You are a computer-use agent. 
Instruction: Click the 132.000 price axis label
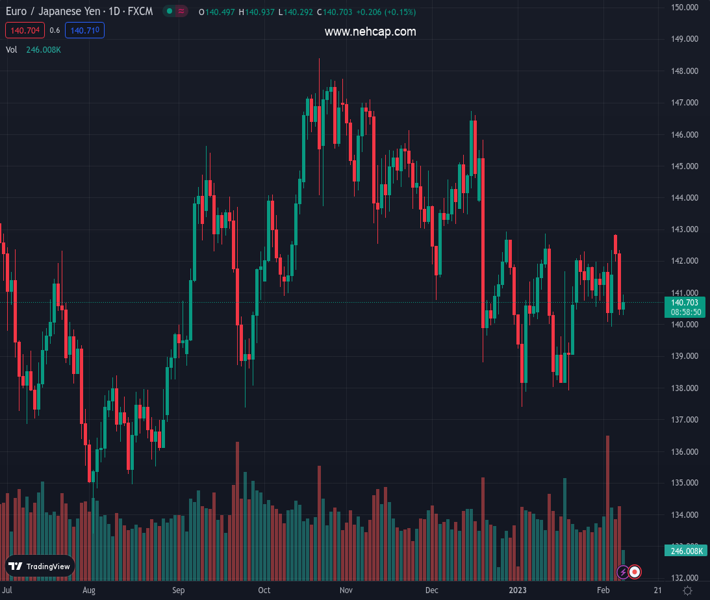pyautogui.click(x=685, y=578)
